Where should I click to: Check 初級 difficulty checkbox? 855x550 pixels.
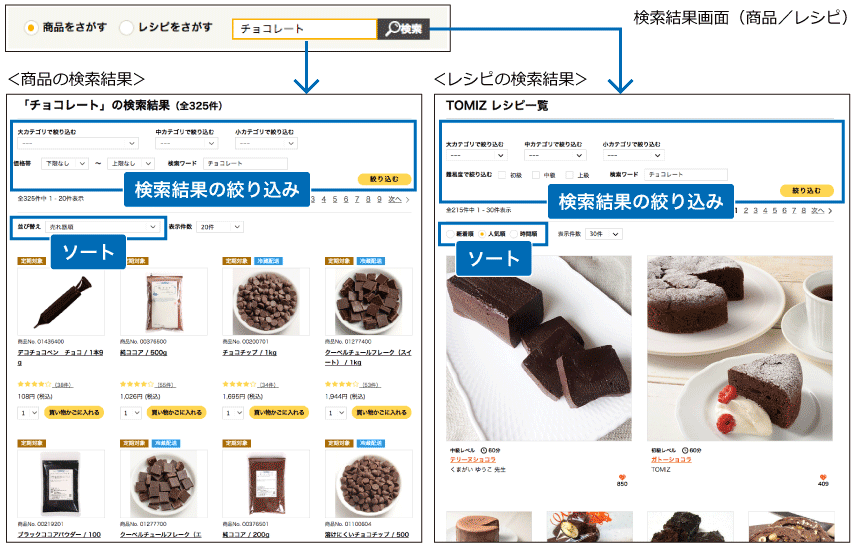click(502, 175)
